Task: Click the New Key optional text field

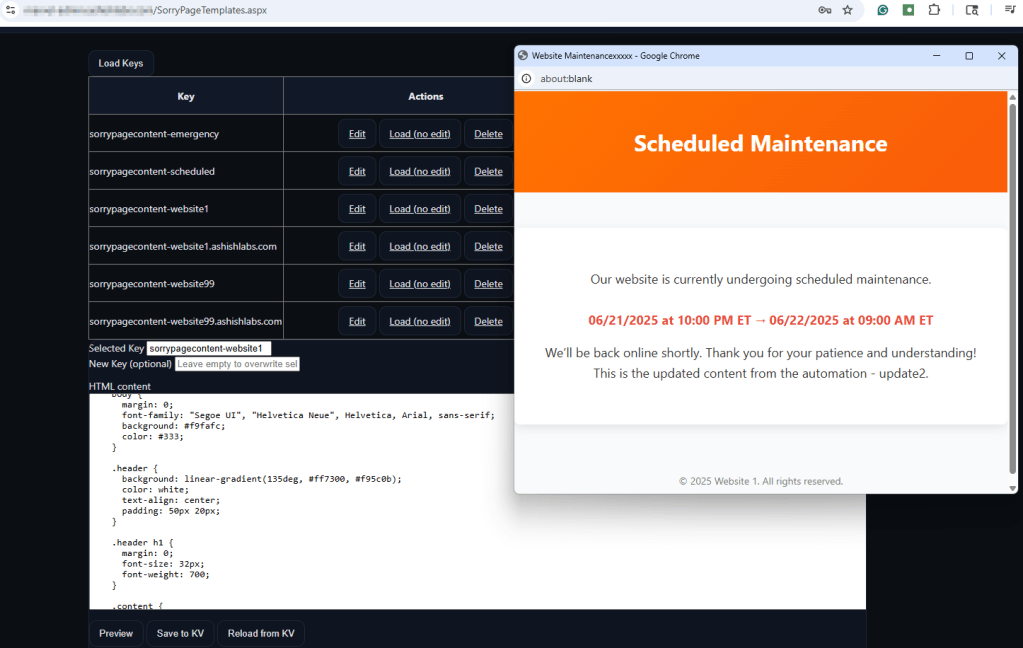Action: pyautogui.click(x=237, y=364)
